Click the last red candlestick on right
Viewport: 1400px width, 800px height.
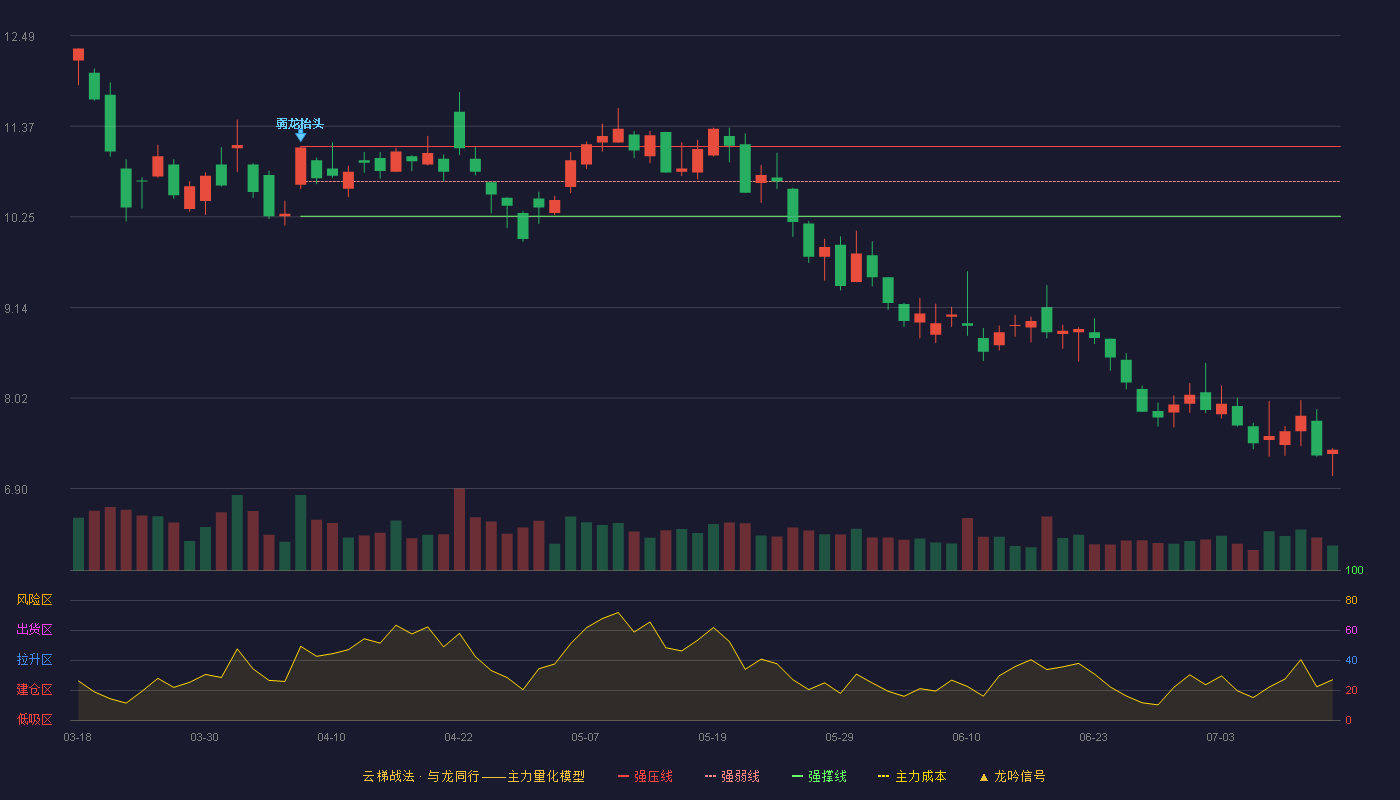1332,452
